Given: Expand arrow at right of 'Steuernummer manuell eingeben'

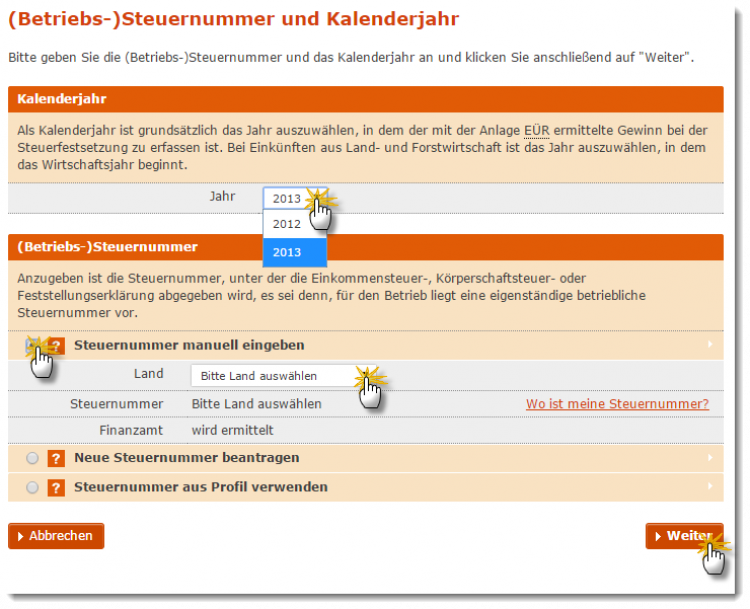Looking at the screenshot, I should (711, 345).
